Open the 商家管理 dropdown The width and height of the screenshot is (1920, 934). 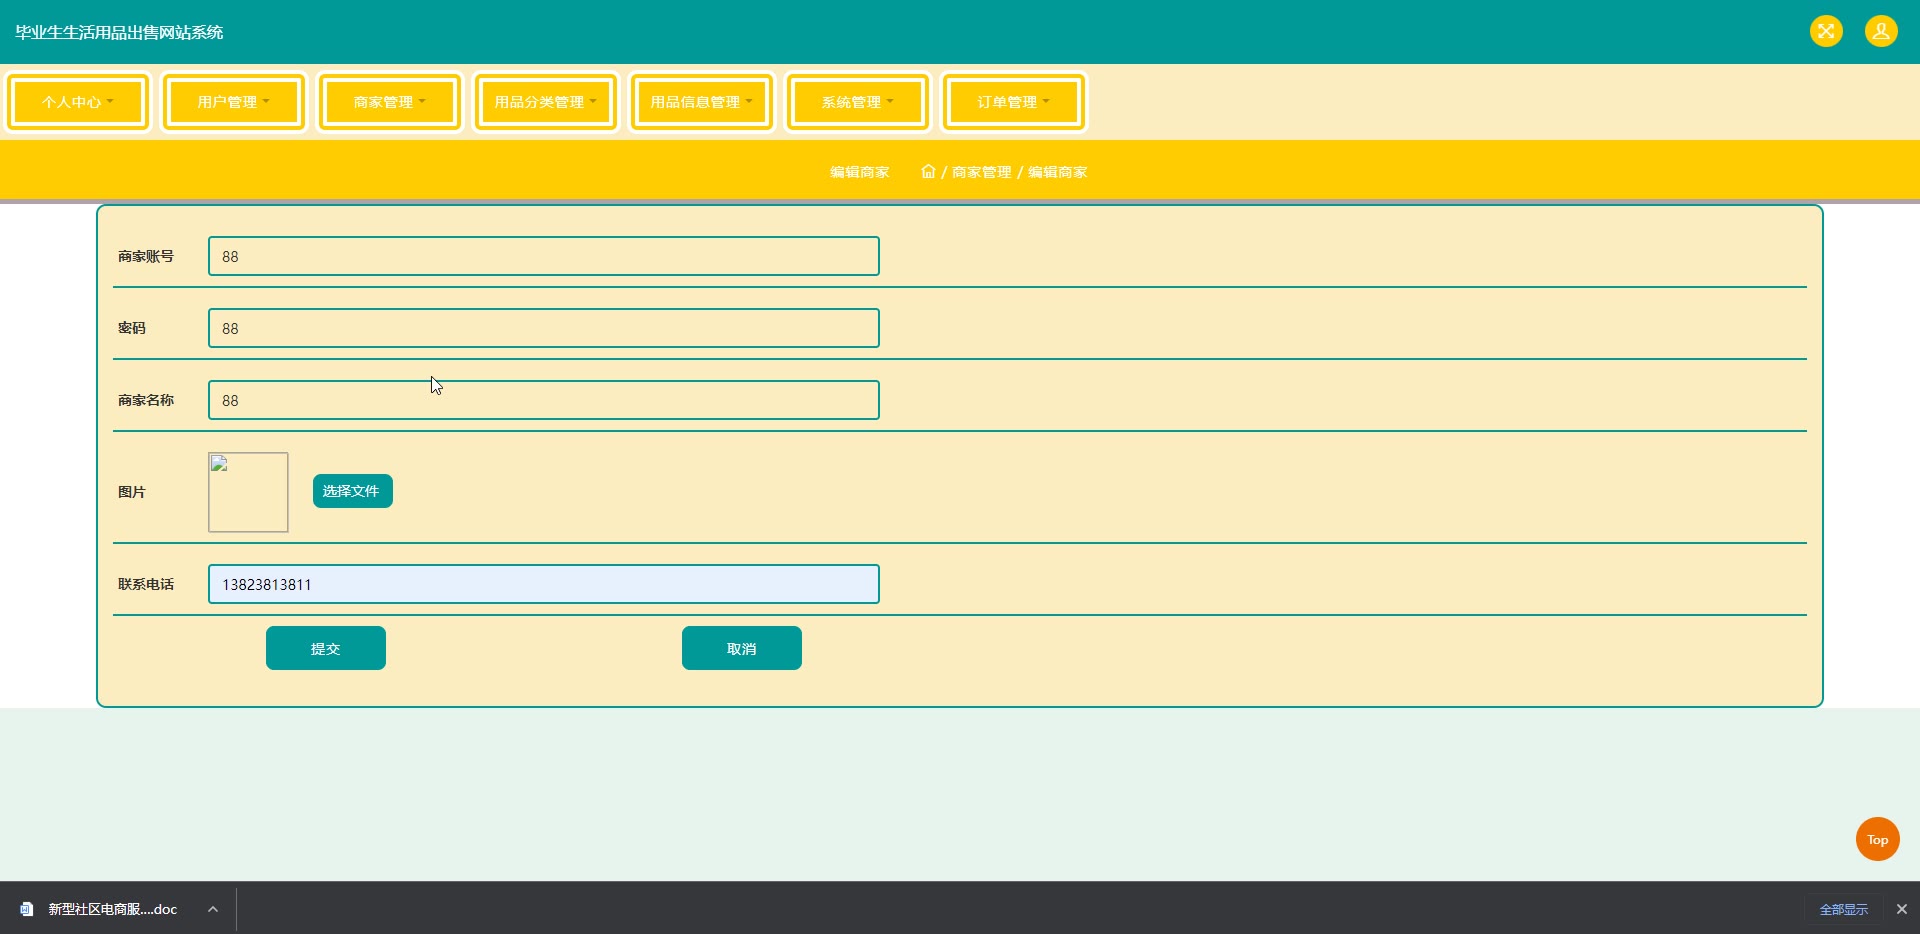[390, 102]
